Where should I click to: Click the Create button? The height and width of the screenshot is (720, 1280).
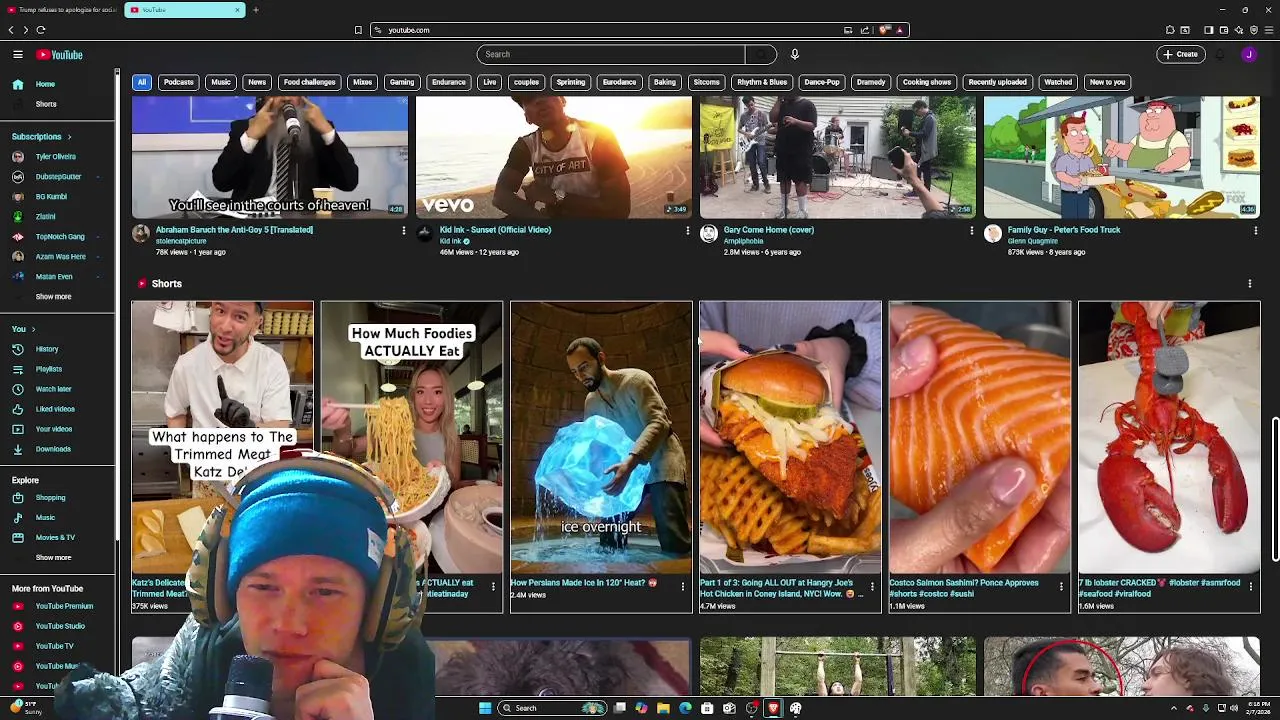pos(1181,54)
